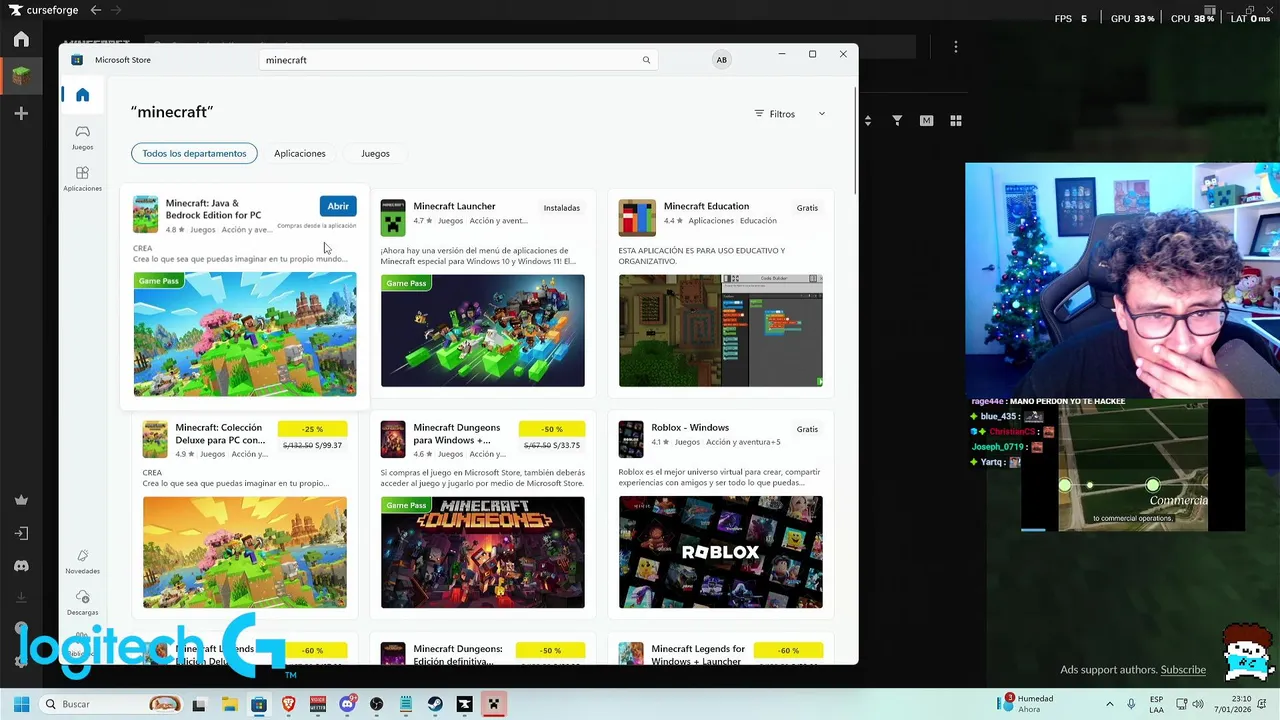Screen dimensions: 1280x720
Task: Open Minecraft Java & Bedrock cover image
Action: click(245, 334)
